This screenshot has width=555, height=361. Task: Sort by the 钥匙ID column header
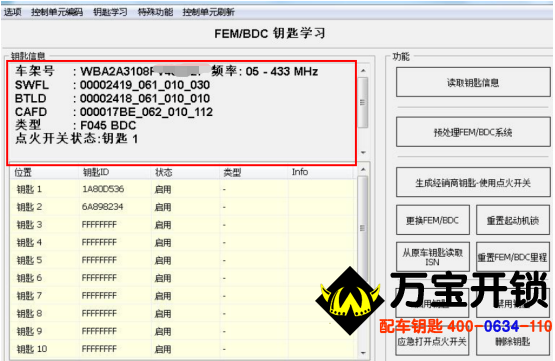(x=115, y=172)
